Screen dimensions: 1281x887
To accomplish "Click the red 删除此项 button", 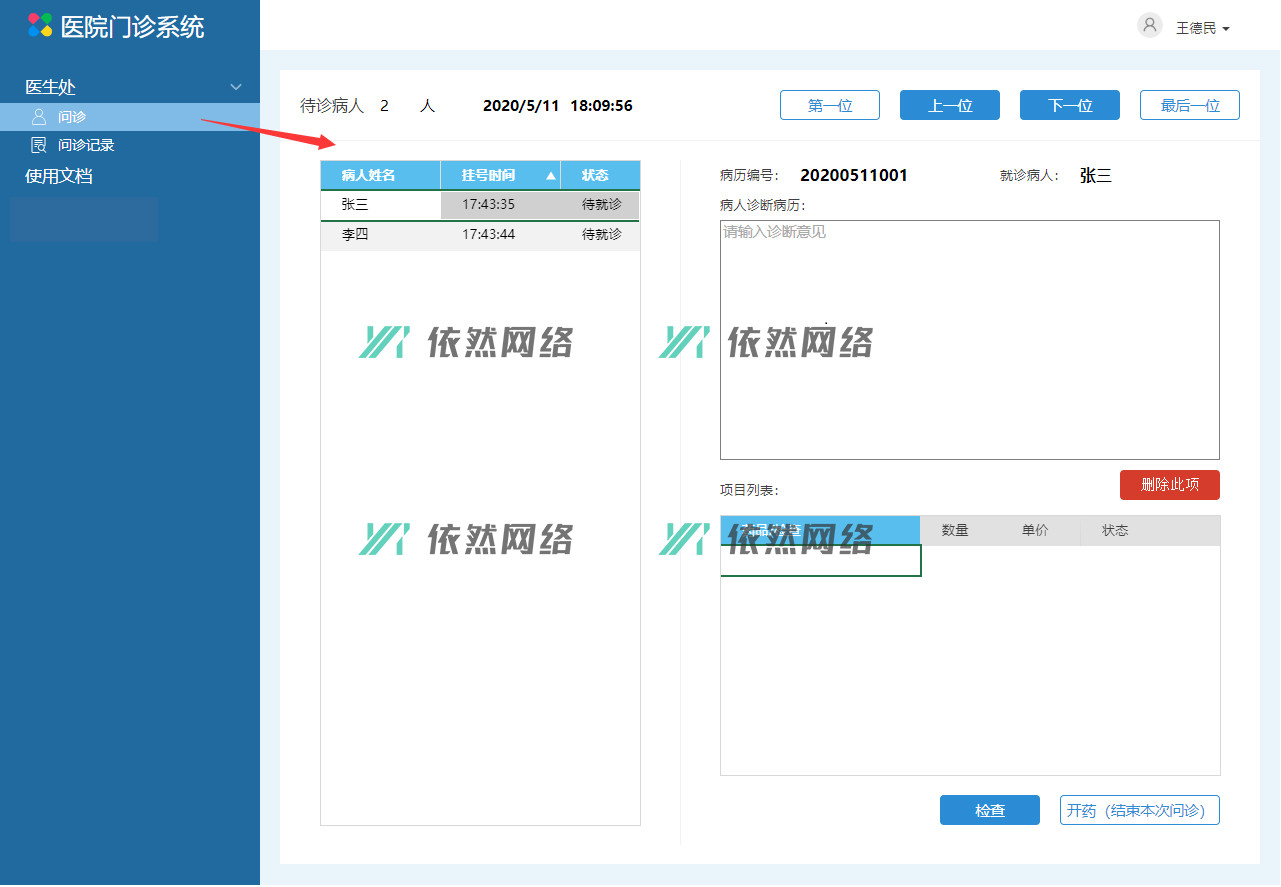I will 1169,485.
